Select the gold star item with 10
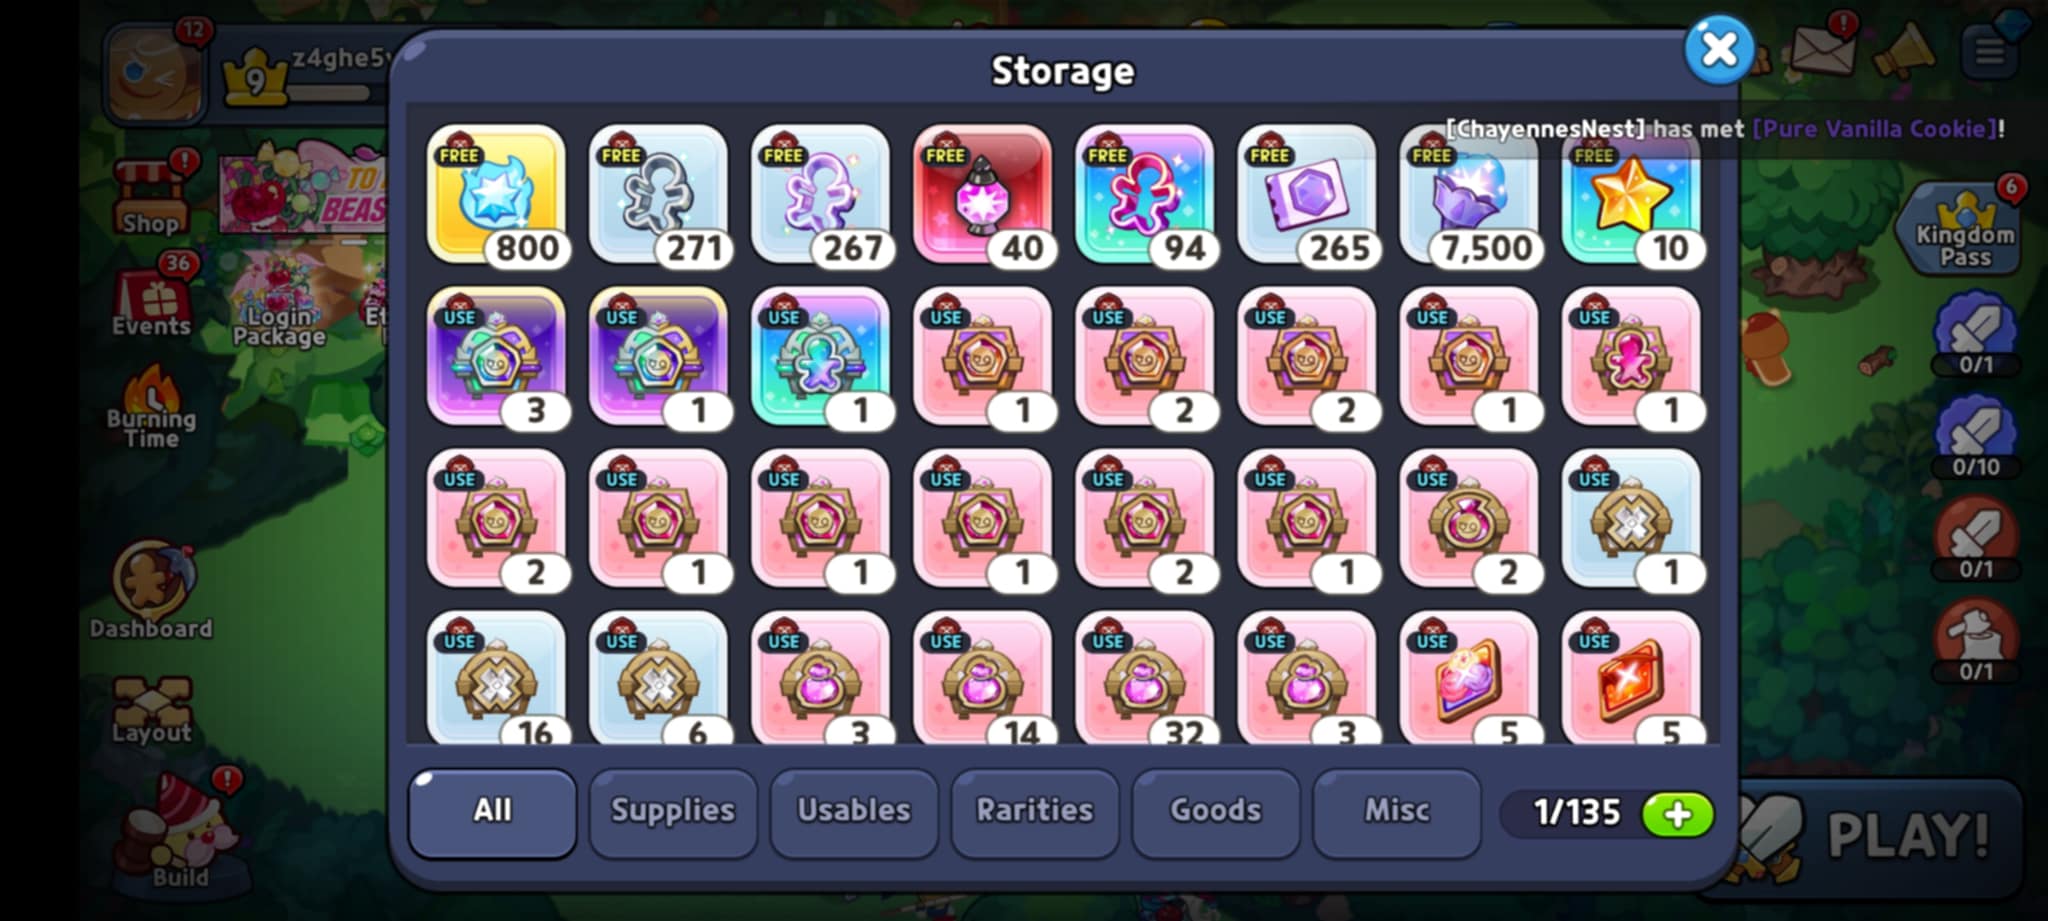 (1630, 195)
